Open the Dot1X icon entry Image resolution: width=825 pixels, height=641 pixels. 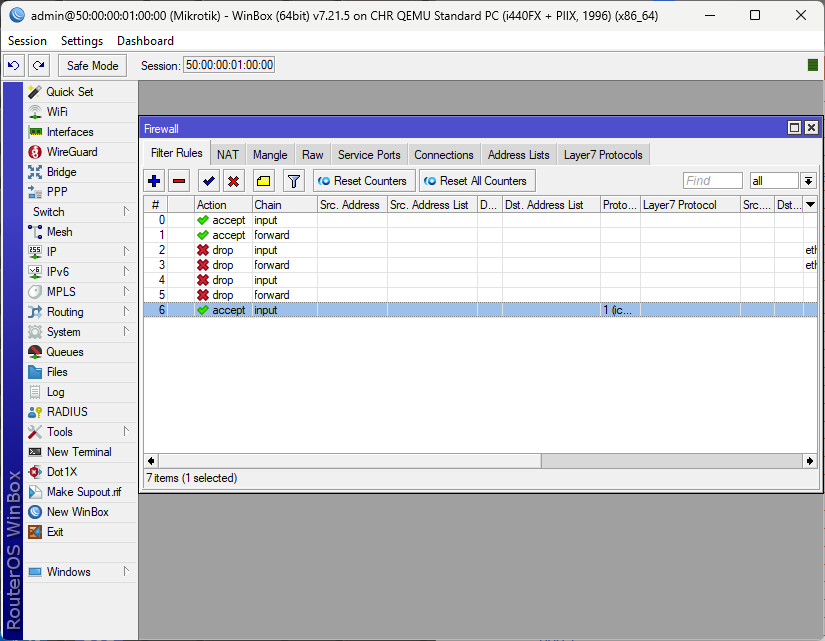pos(35,472)
